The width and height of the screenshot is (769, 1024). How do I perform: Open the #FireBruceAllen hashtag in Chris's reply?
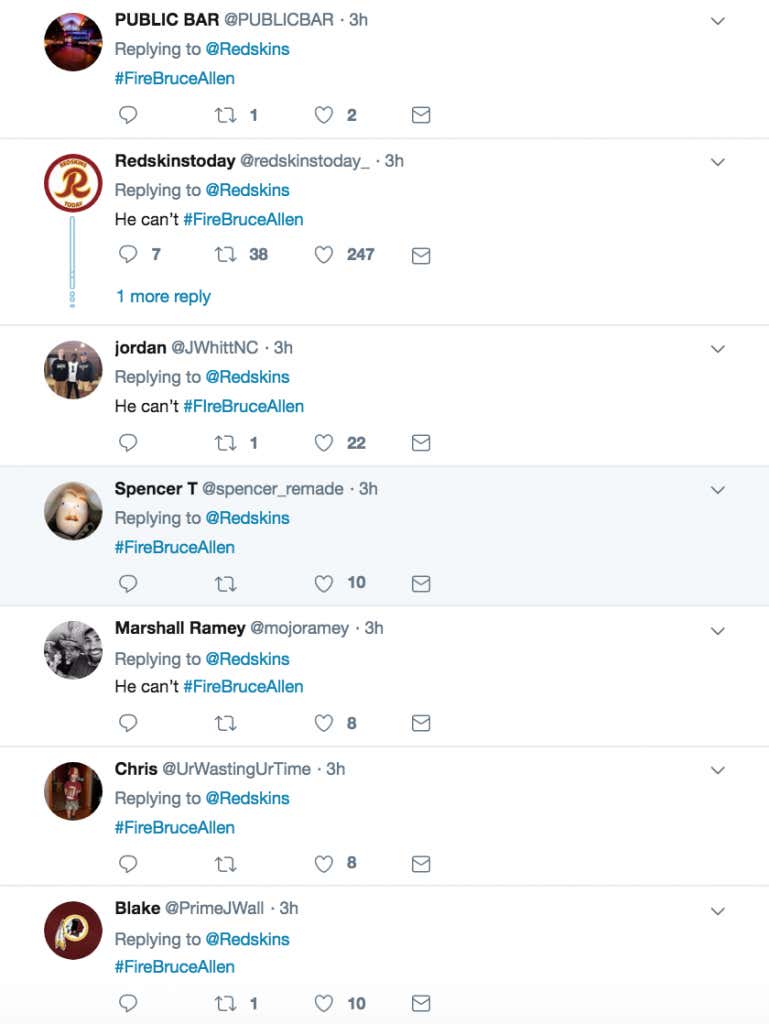coord(175,827)
